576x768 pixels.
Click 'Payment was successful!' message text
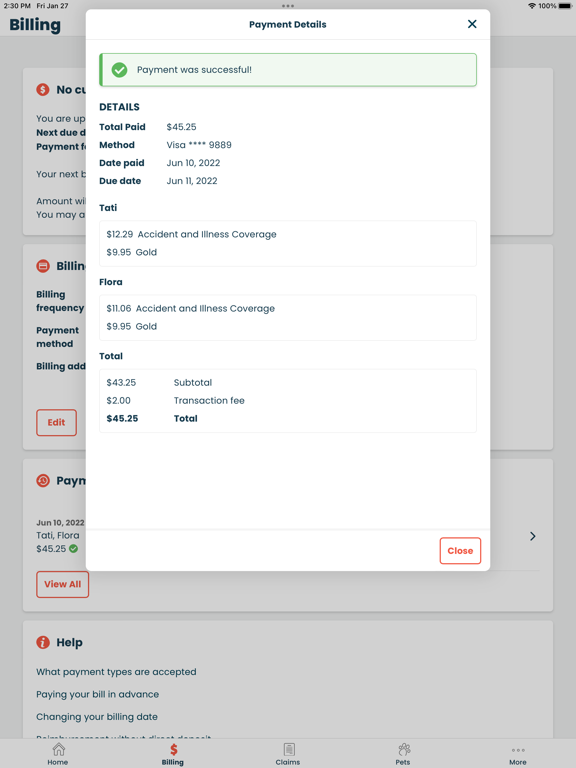point(194,70)
